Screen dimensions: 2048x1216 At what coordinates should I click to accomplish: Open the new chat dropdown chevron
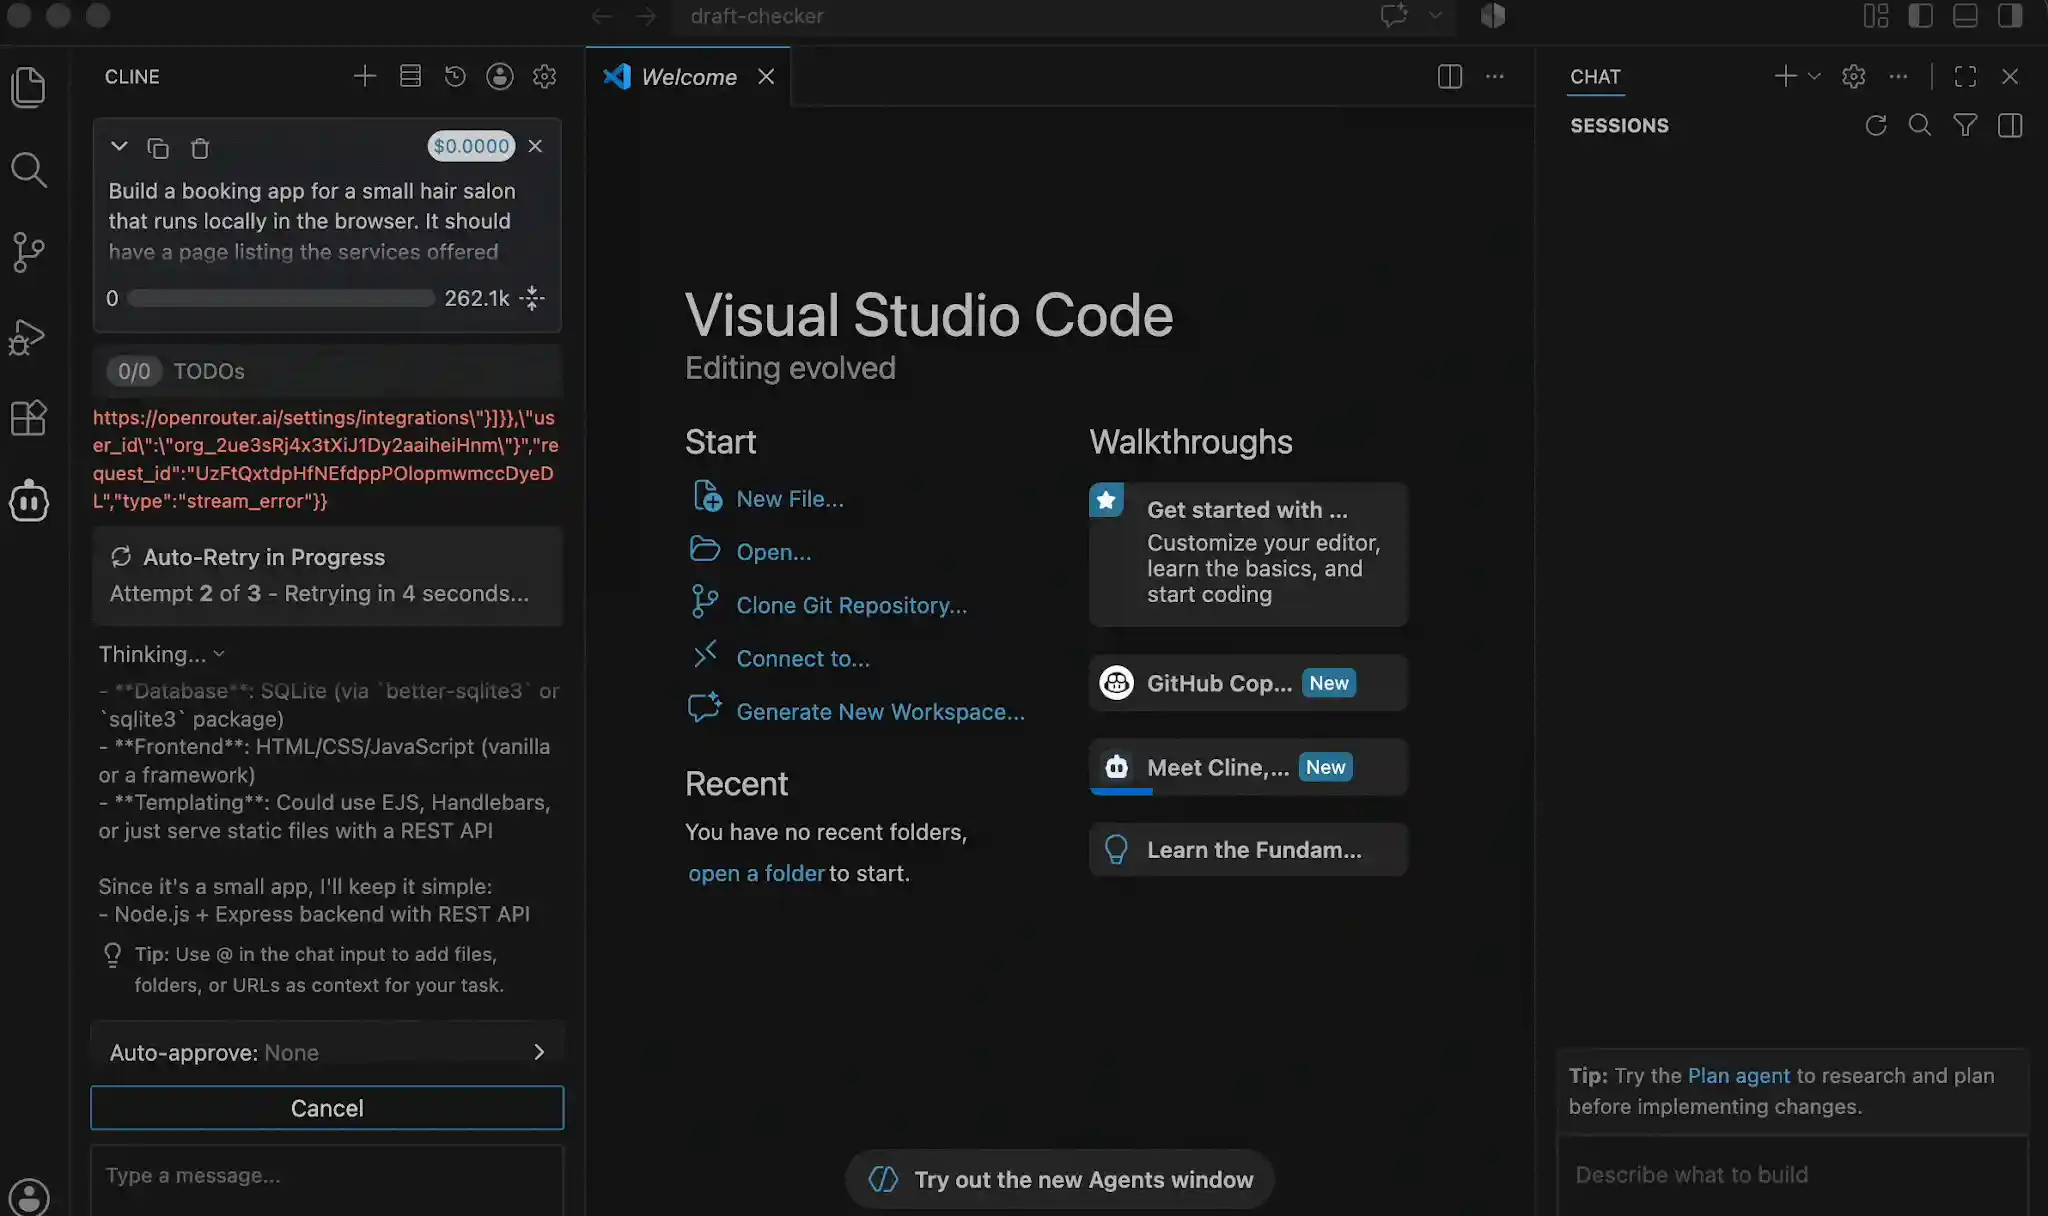pyautogui.click(x=1814, y=76)
